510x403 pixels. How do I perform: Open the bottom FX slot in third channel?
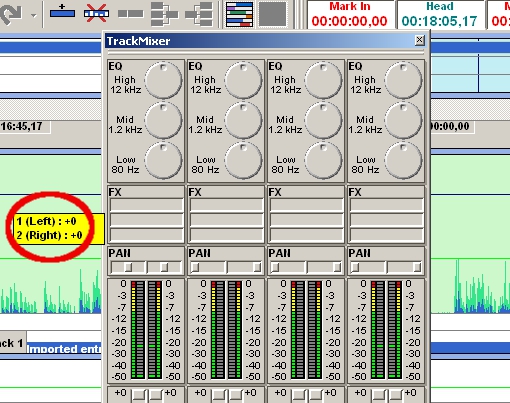[x=306, y=235]
